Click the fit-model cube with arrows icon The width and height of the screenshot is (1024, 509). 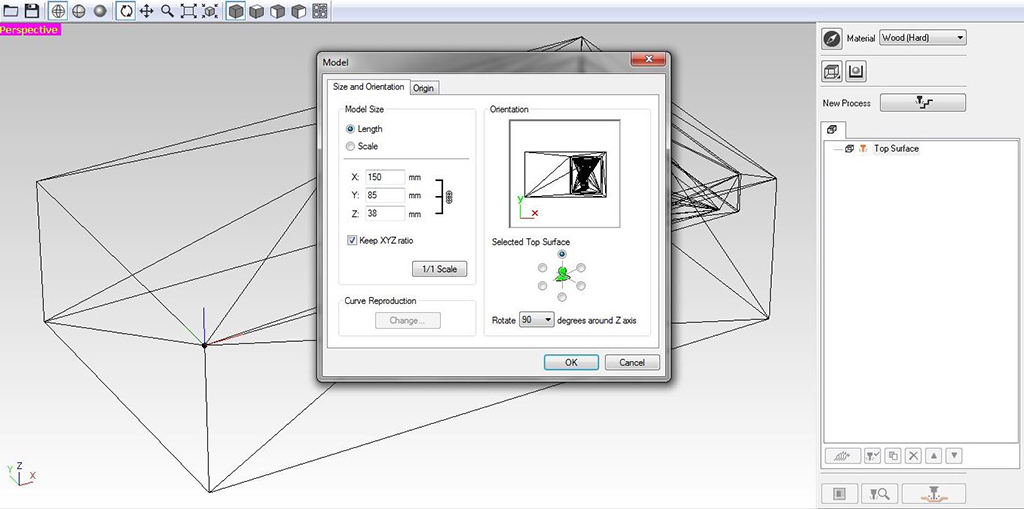210,11
